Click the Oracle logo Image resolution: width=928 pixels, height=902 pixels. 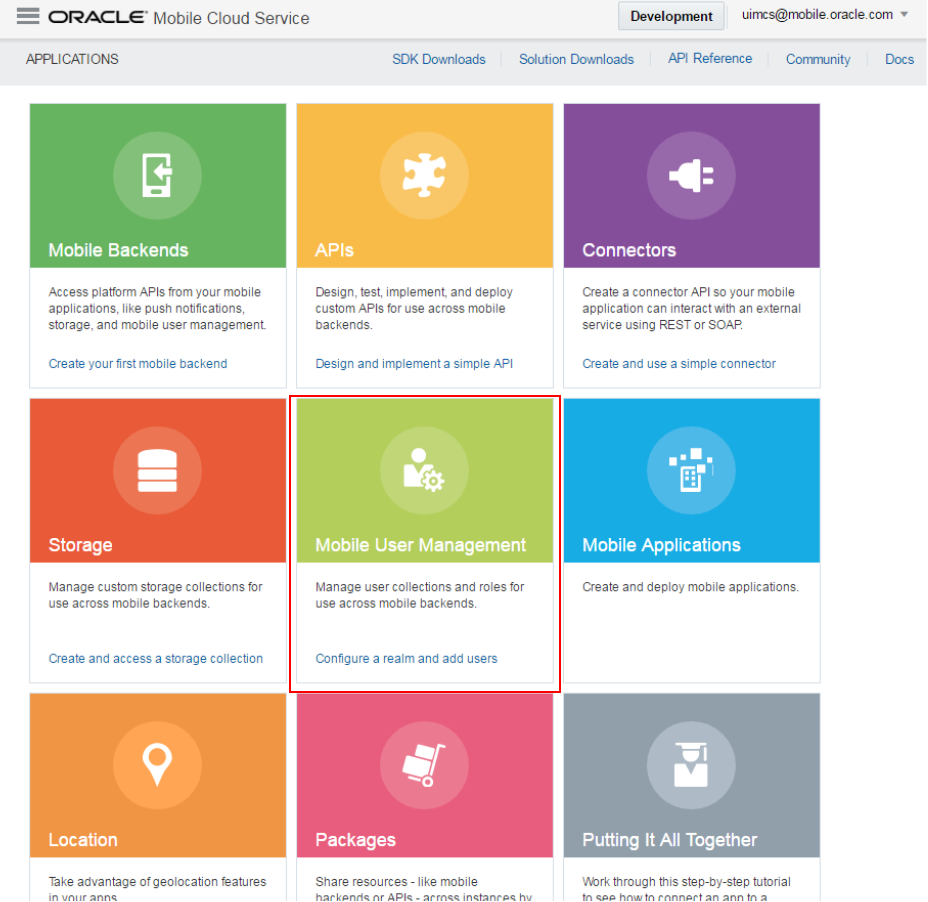pos(97,17)
